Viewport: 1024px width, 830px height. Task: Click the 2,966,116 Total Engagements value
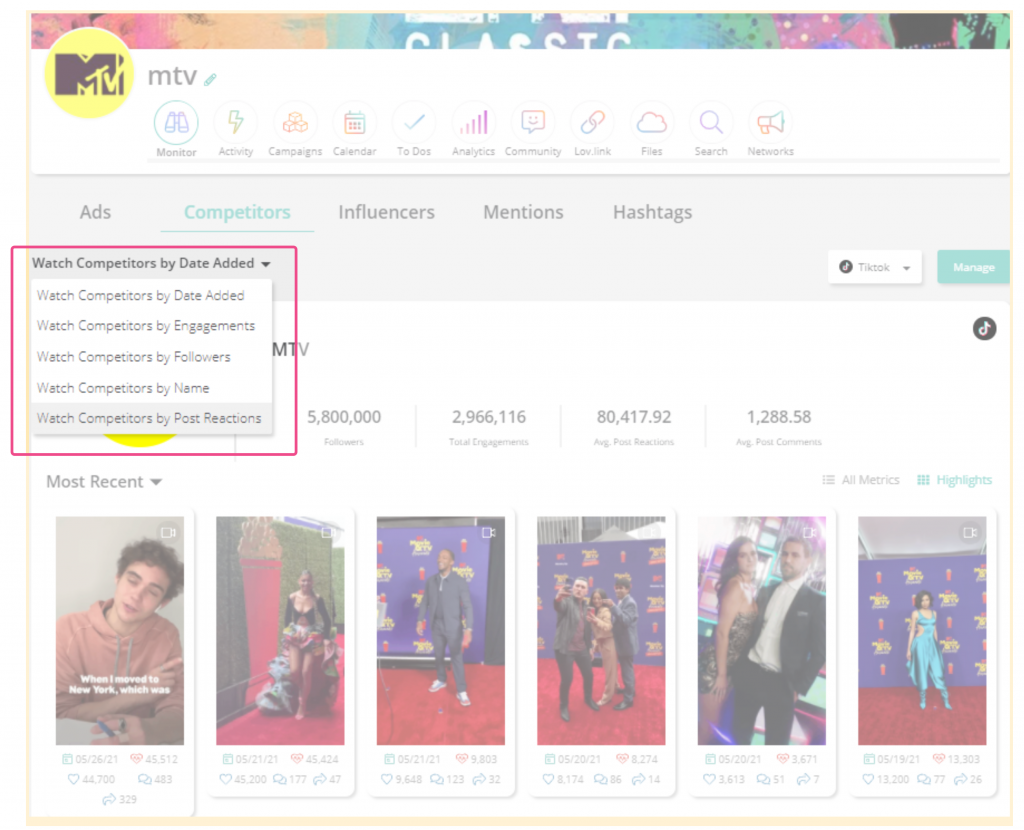pyautogui.click(x=488, y=417)
